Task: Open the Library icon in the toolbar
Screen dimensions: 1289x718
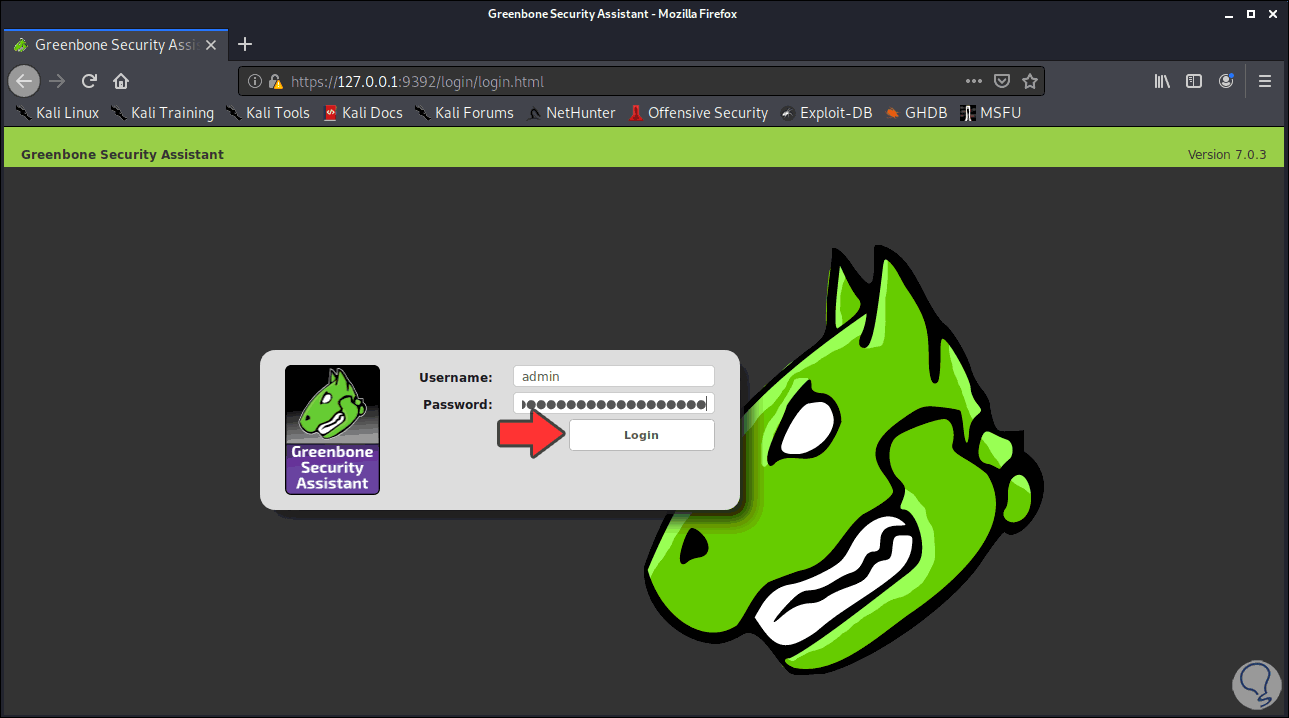Action: point(1162,82)
